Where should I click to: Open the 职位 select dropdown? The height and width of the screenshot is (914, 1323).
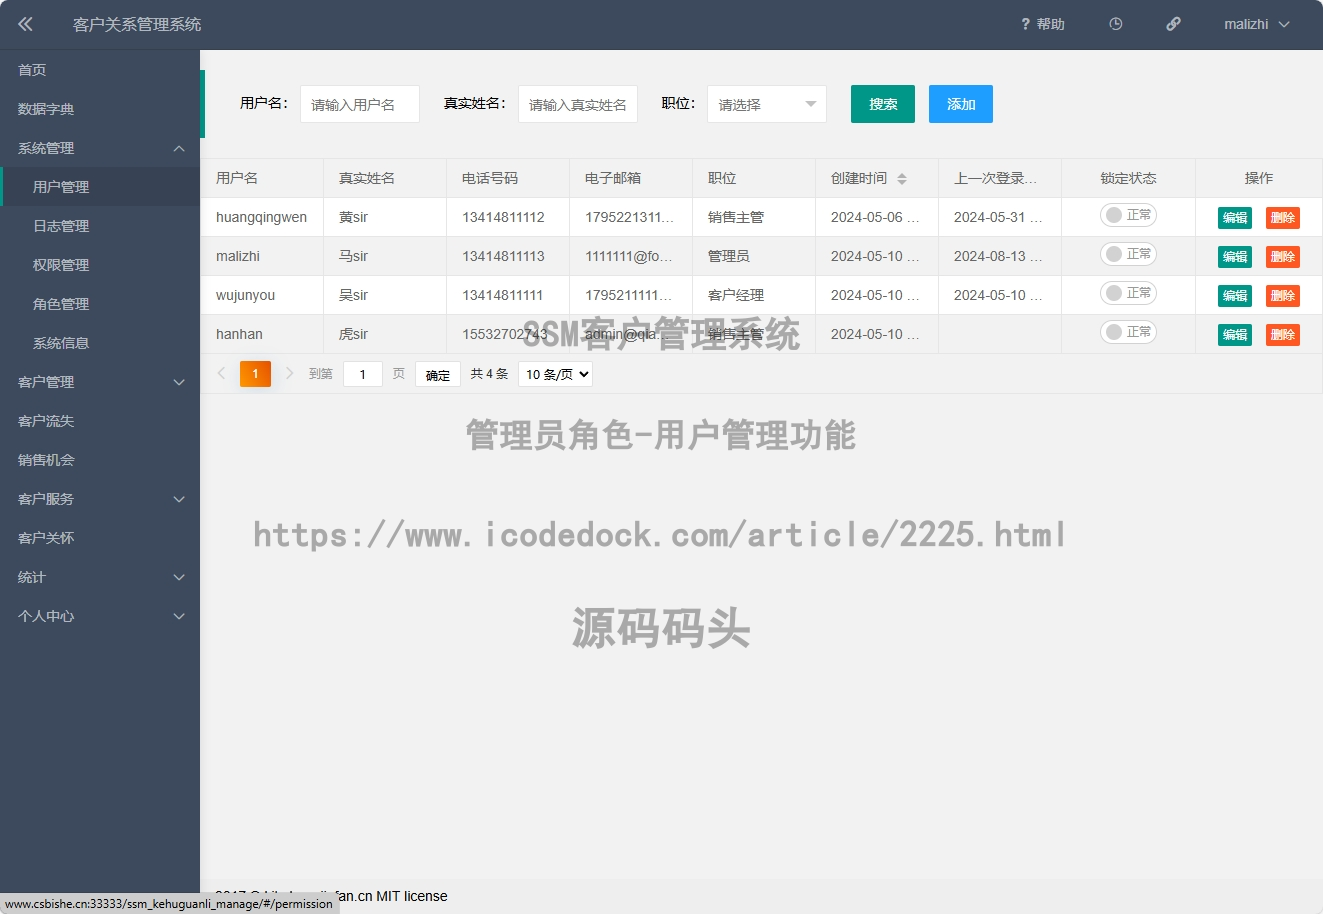tap(766, 104)
